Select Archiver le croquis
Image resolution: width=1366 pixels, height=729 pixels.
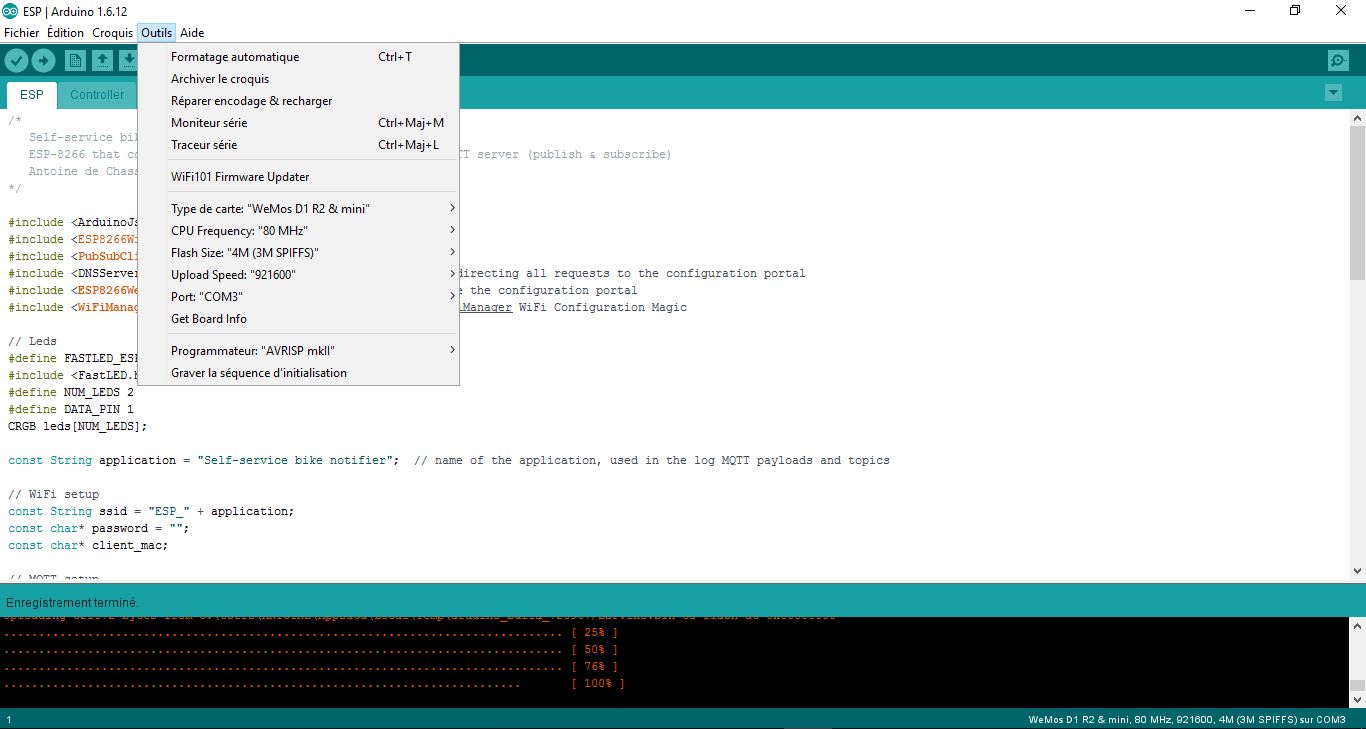coord(298,79)
